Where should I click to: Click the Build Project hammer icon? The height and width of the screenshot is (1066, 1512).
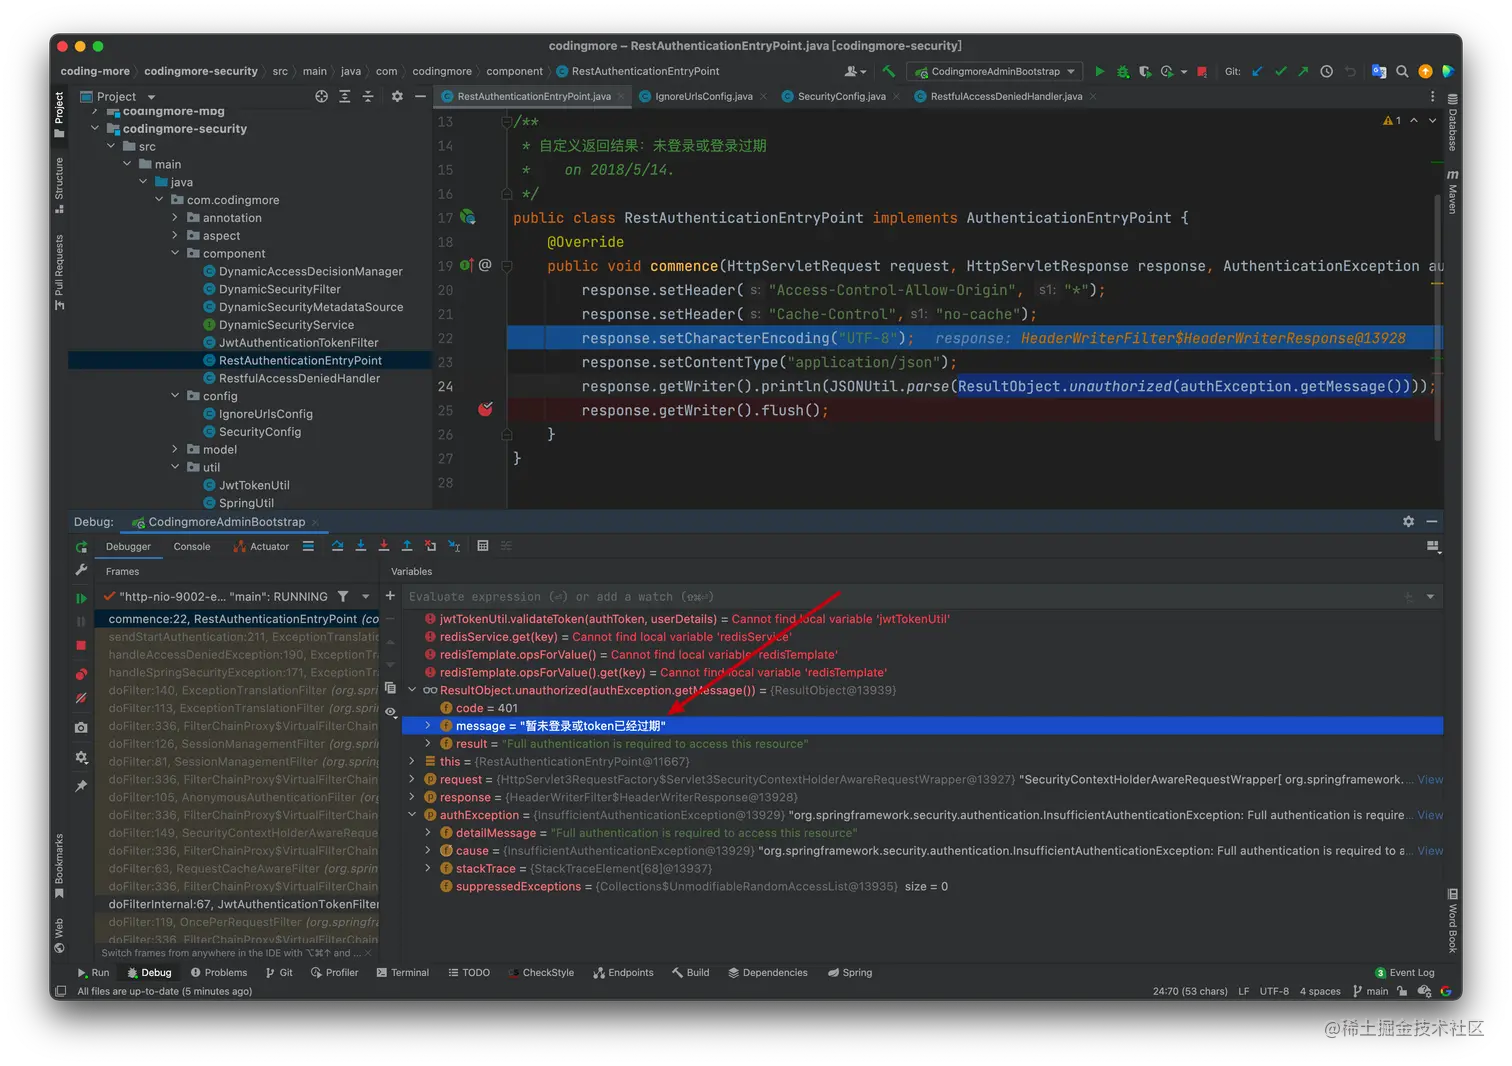(x=888, y=71)
